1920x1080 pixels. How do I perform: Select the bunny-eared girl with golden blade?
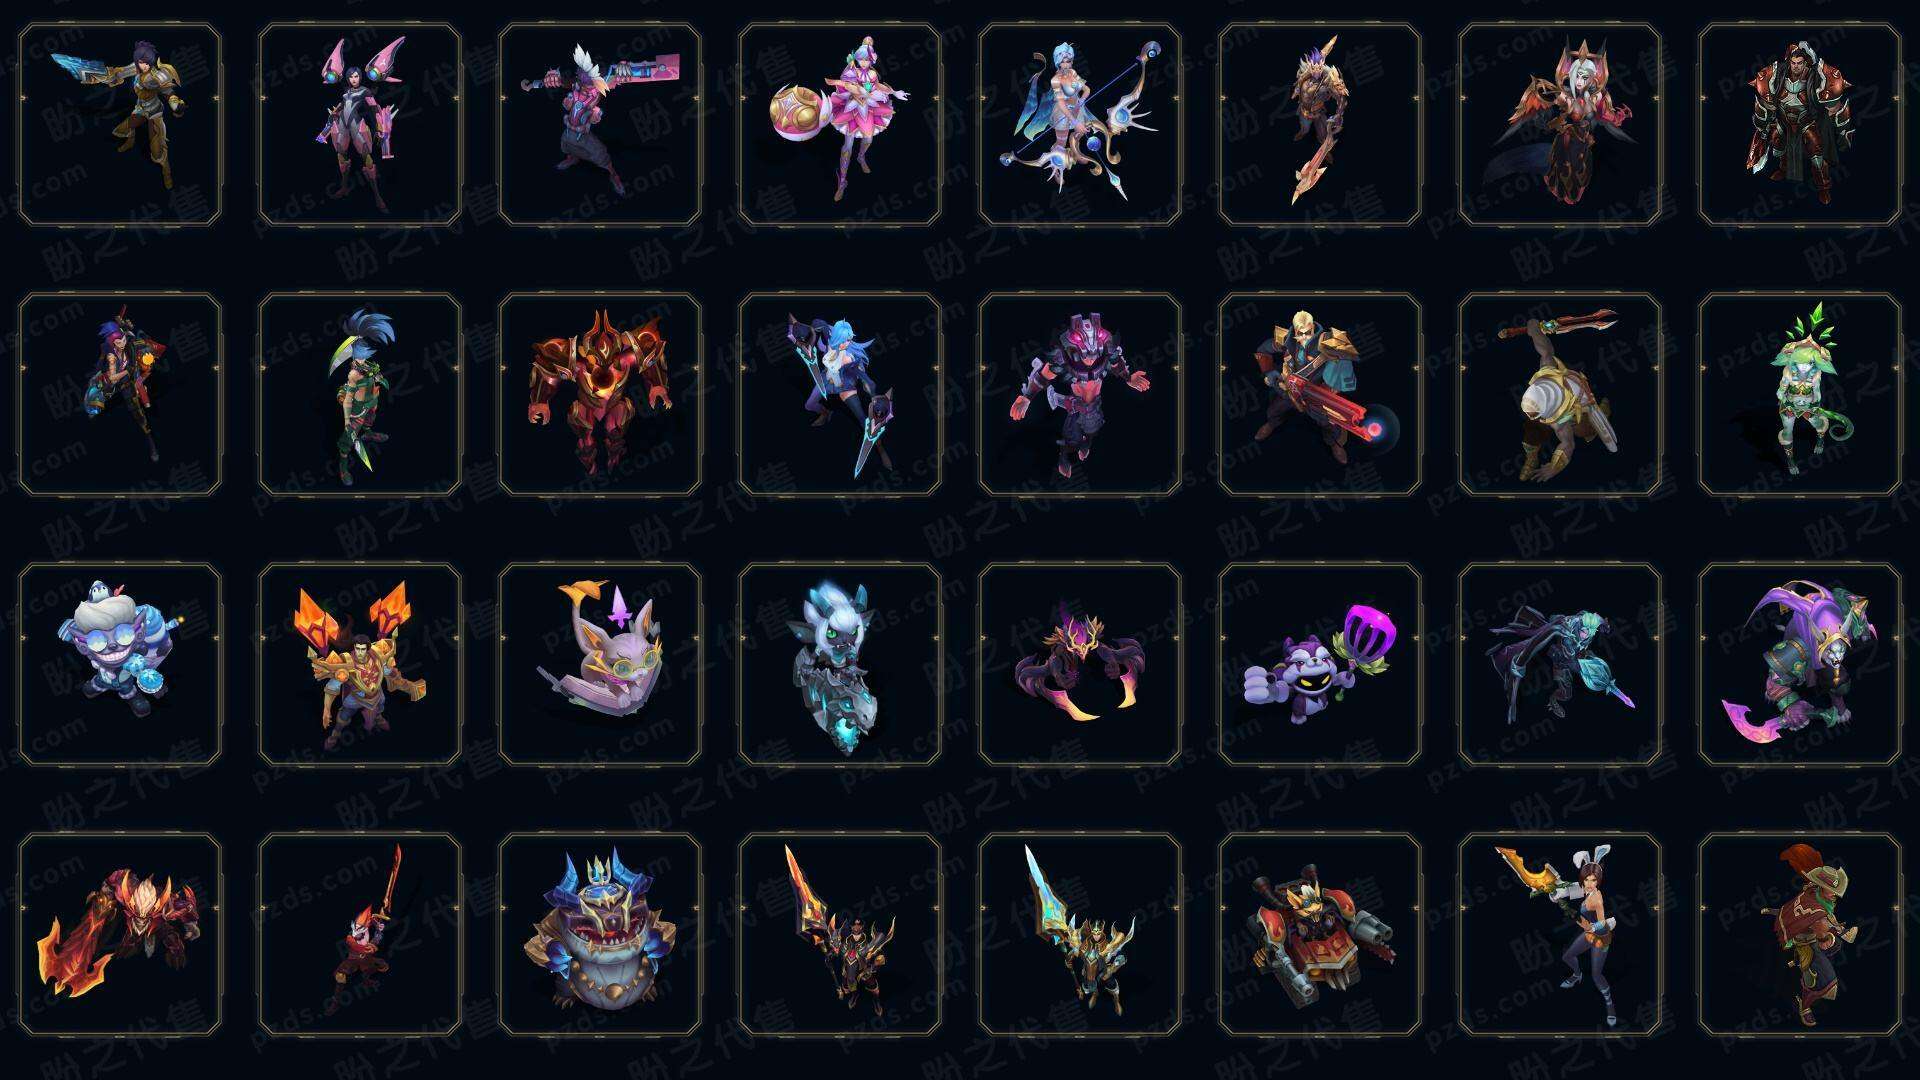click(1560, 935)
